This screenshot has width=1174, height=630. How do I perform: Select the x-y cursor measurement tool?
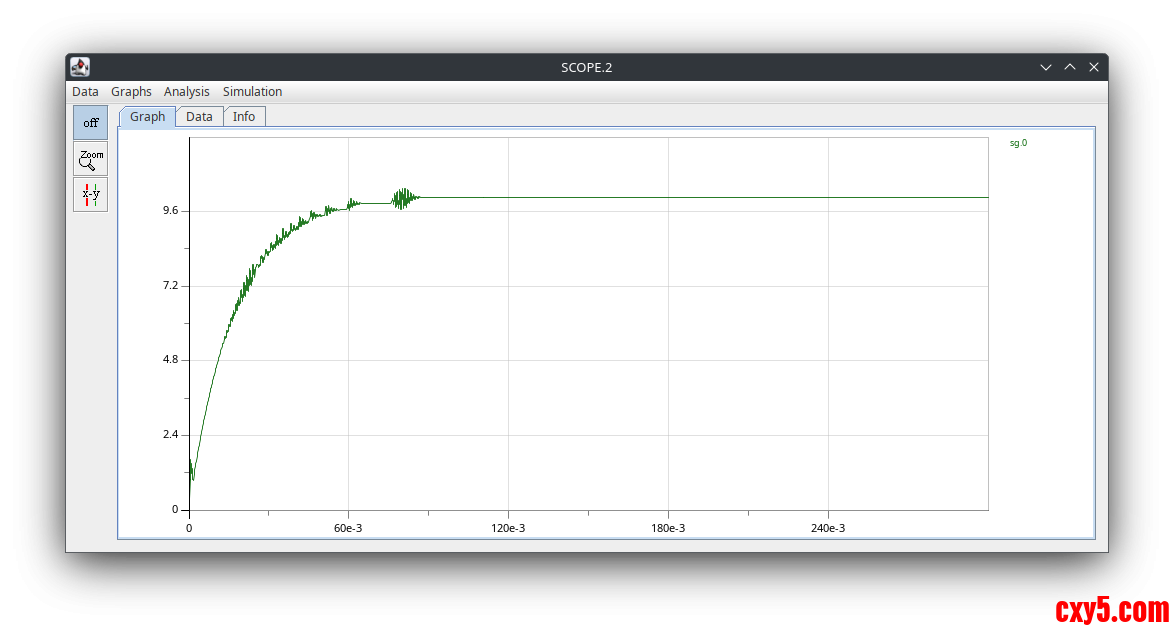tap(90, 195)
